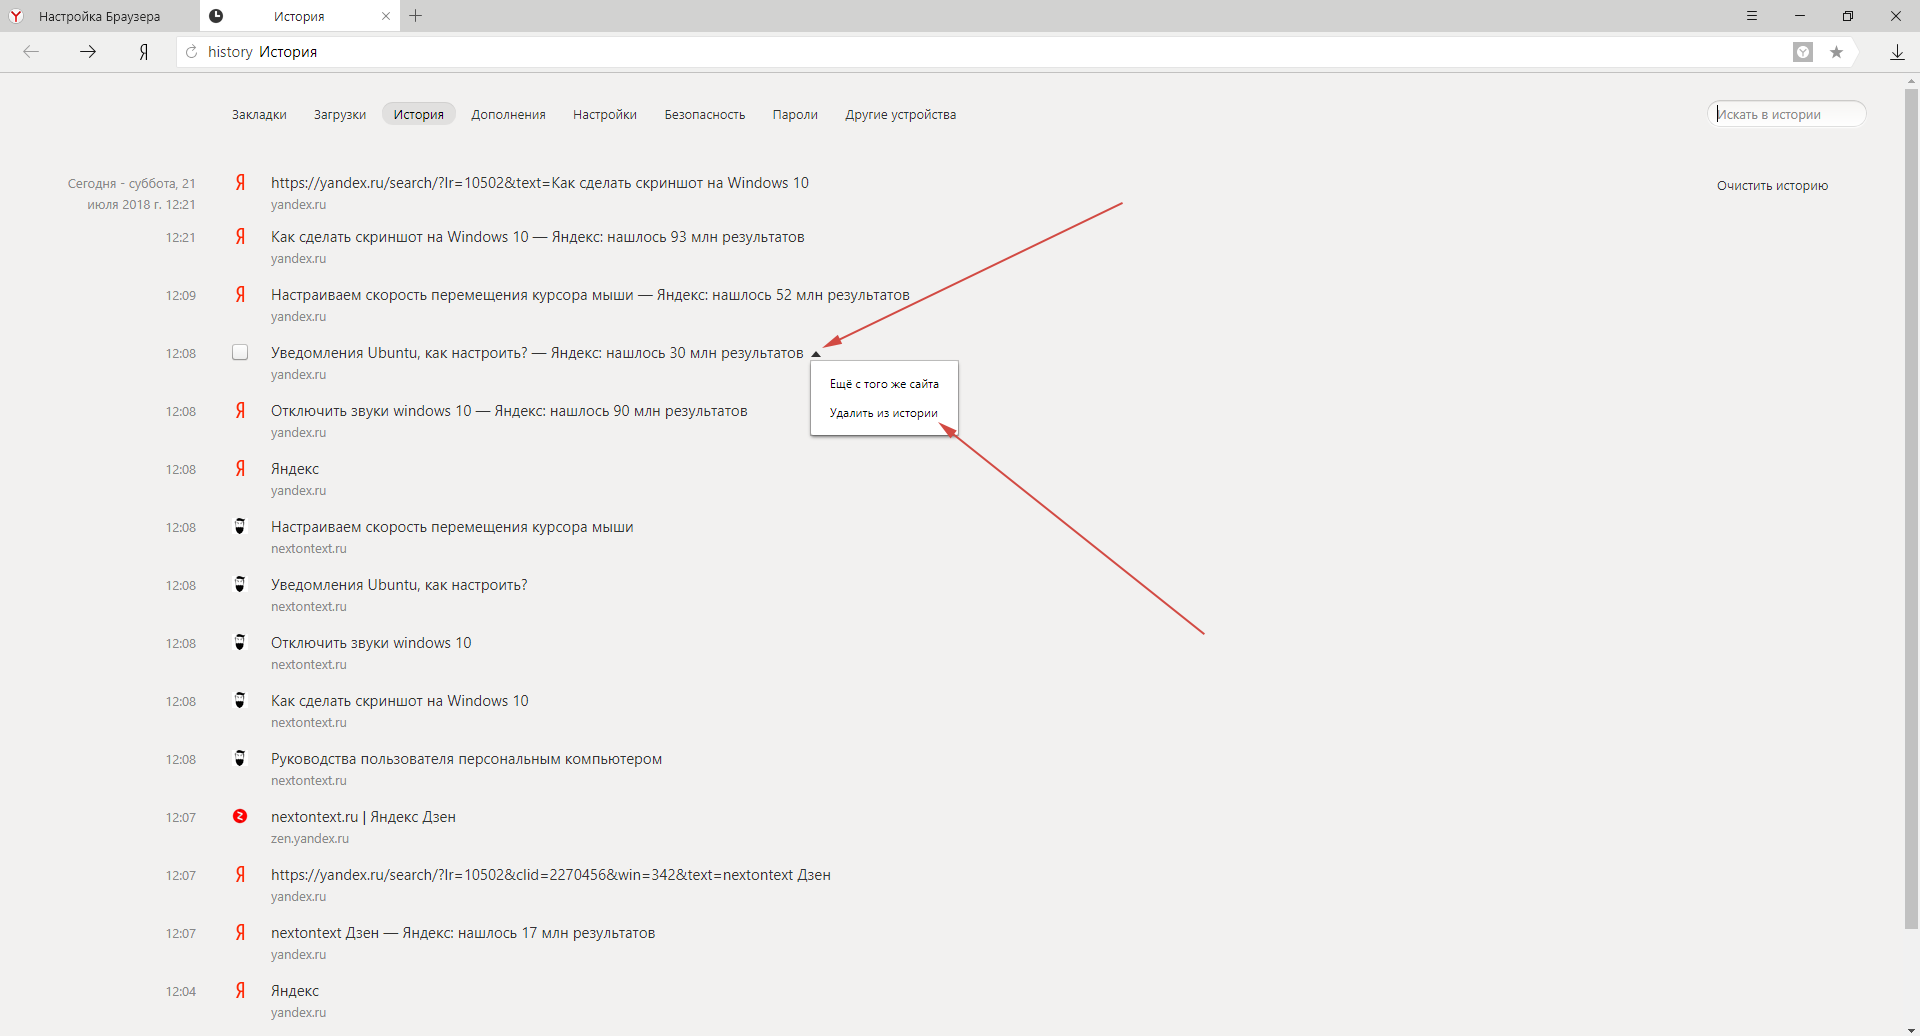Open the yandex.ru/search 'Как сделать скриншот' URL entry
The image size is (1920, 1036).
point(540,183)
